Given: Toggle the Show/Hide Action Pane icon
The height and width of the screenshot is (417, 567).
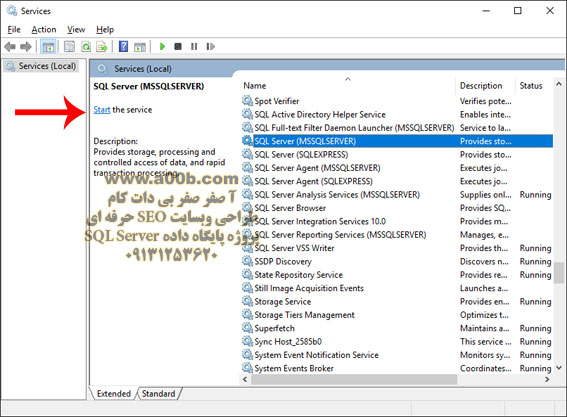Looking at the screenshot, I should coord(140,47).
